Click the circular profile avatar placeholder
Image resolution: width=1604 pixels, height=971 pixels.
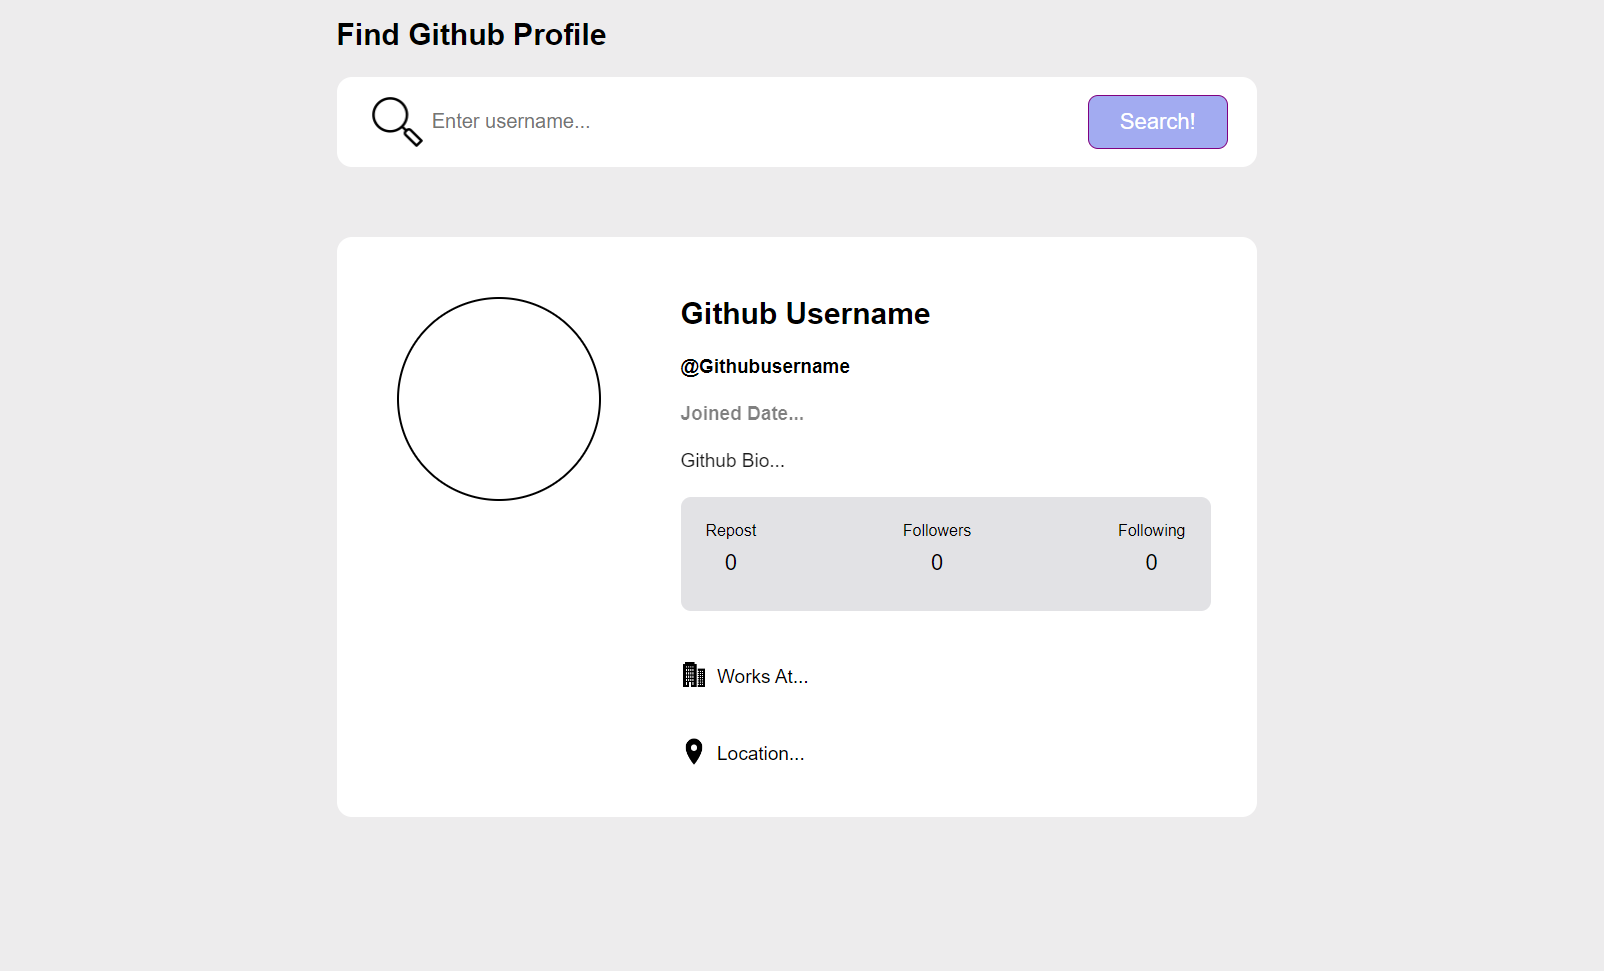click(x=499, y=399)
